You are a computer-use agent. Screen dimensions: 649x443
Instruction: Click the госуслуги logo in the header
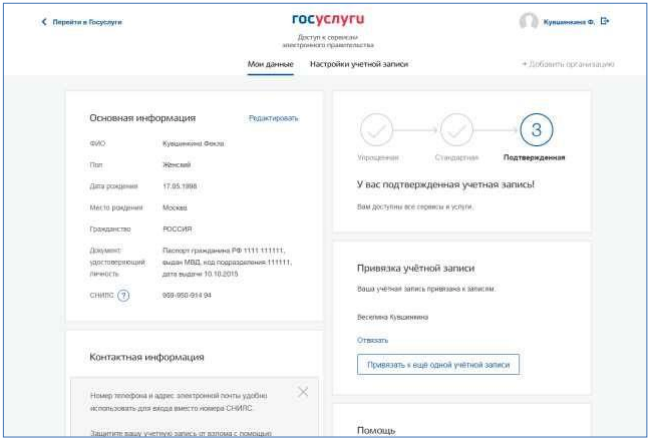click(x=324, y=20)
